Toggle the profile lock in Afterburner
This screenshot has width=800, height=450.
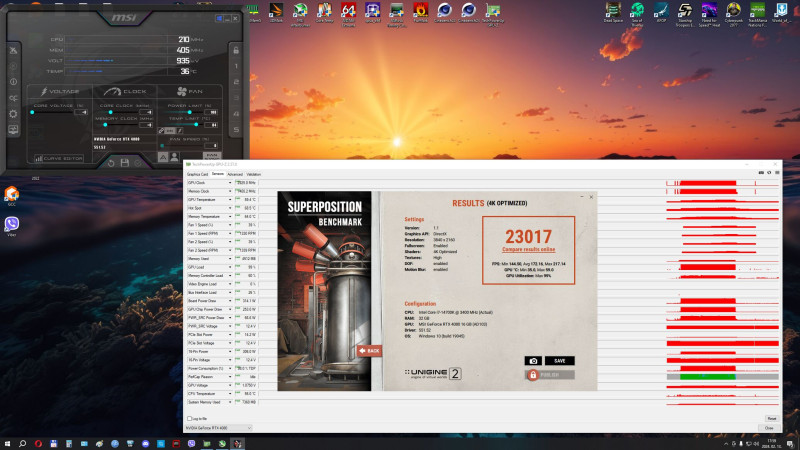click(236, 51)
